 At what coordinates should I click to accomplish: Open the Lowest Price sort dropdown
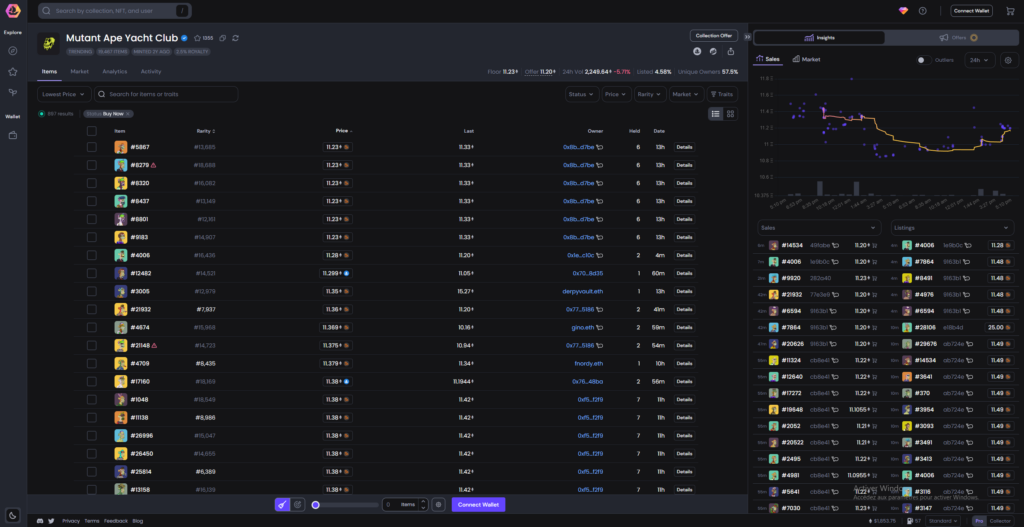[64, 94]
